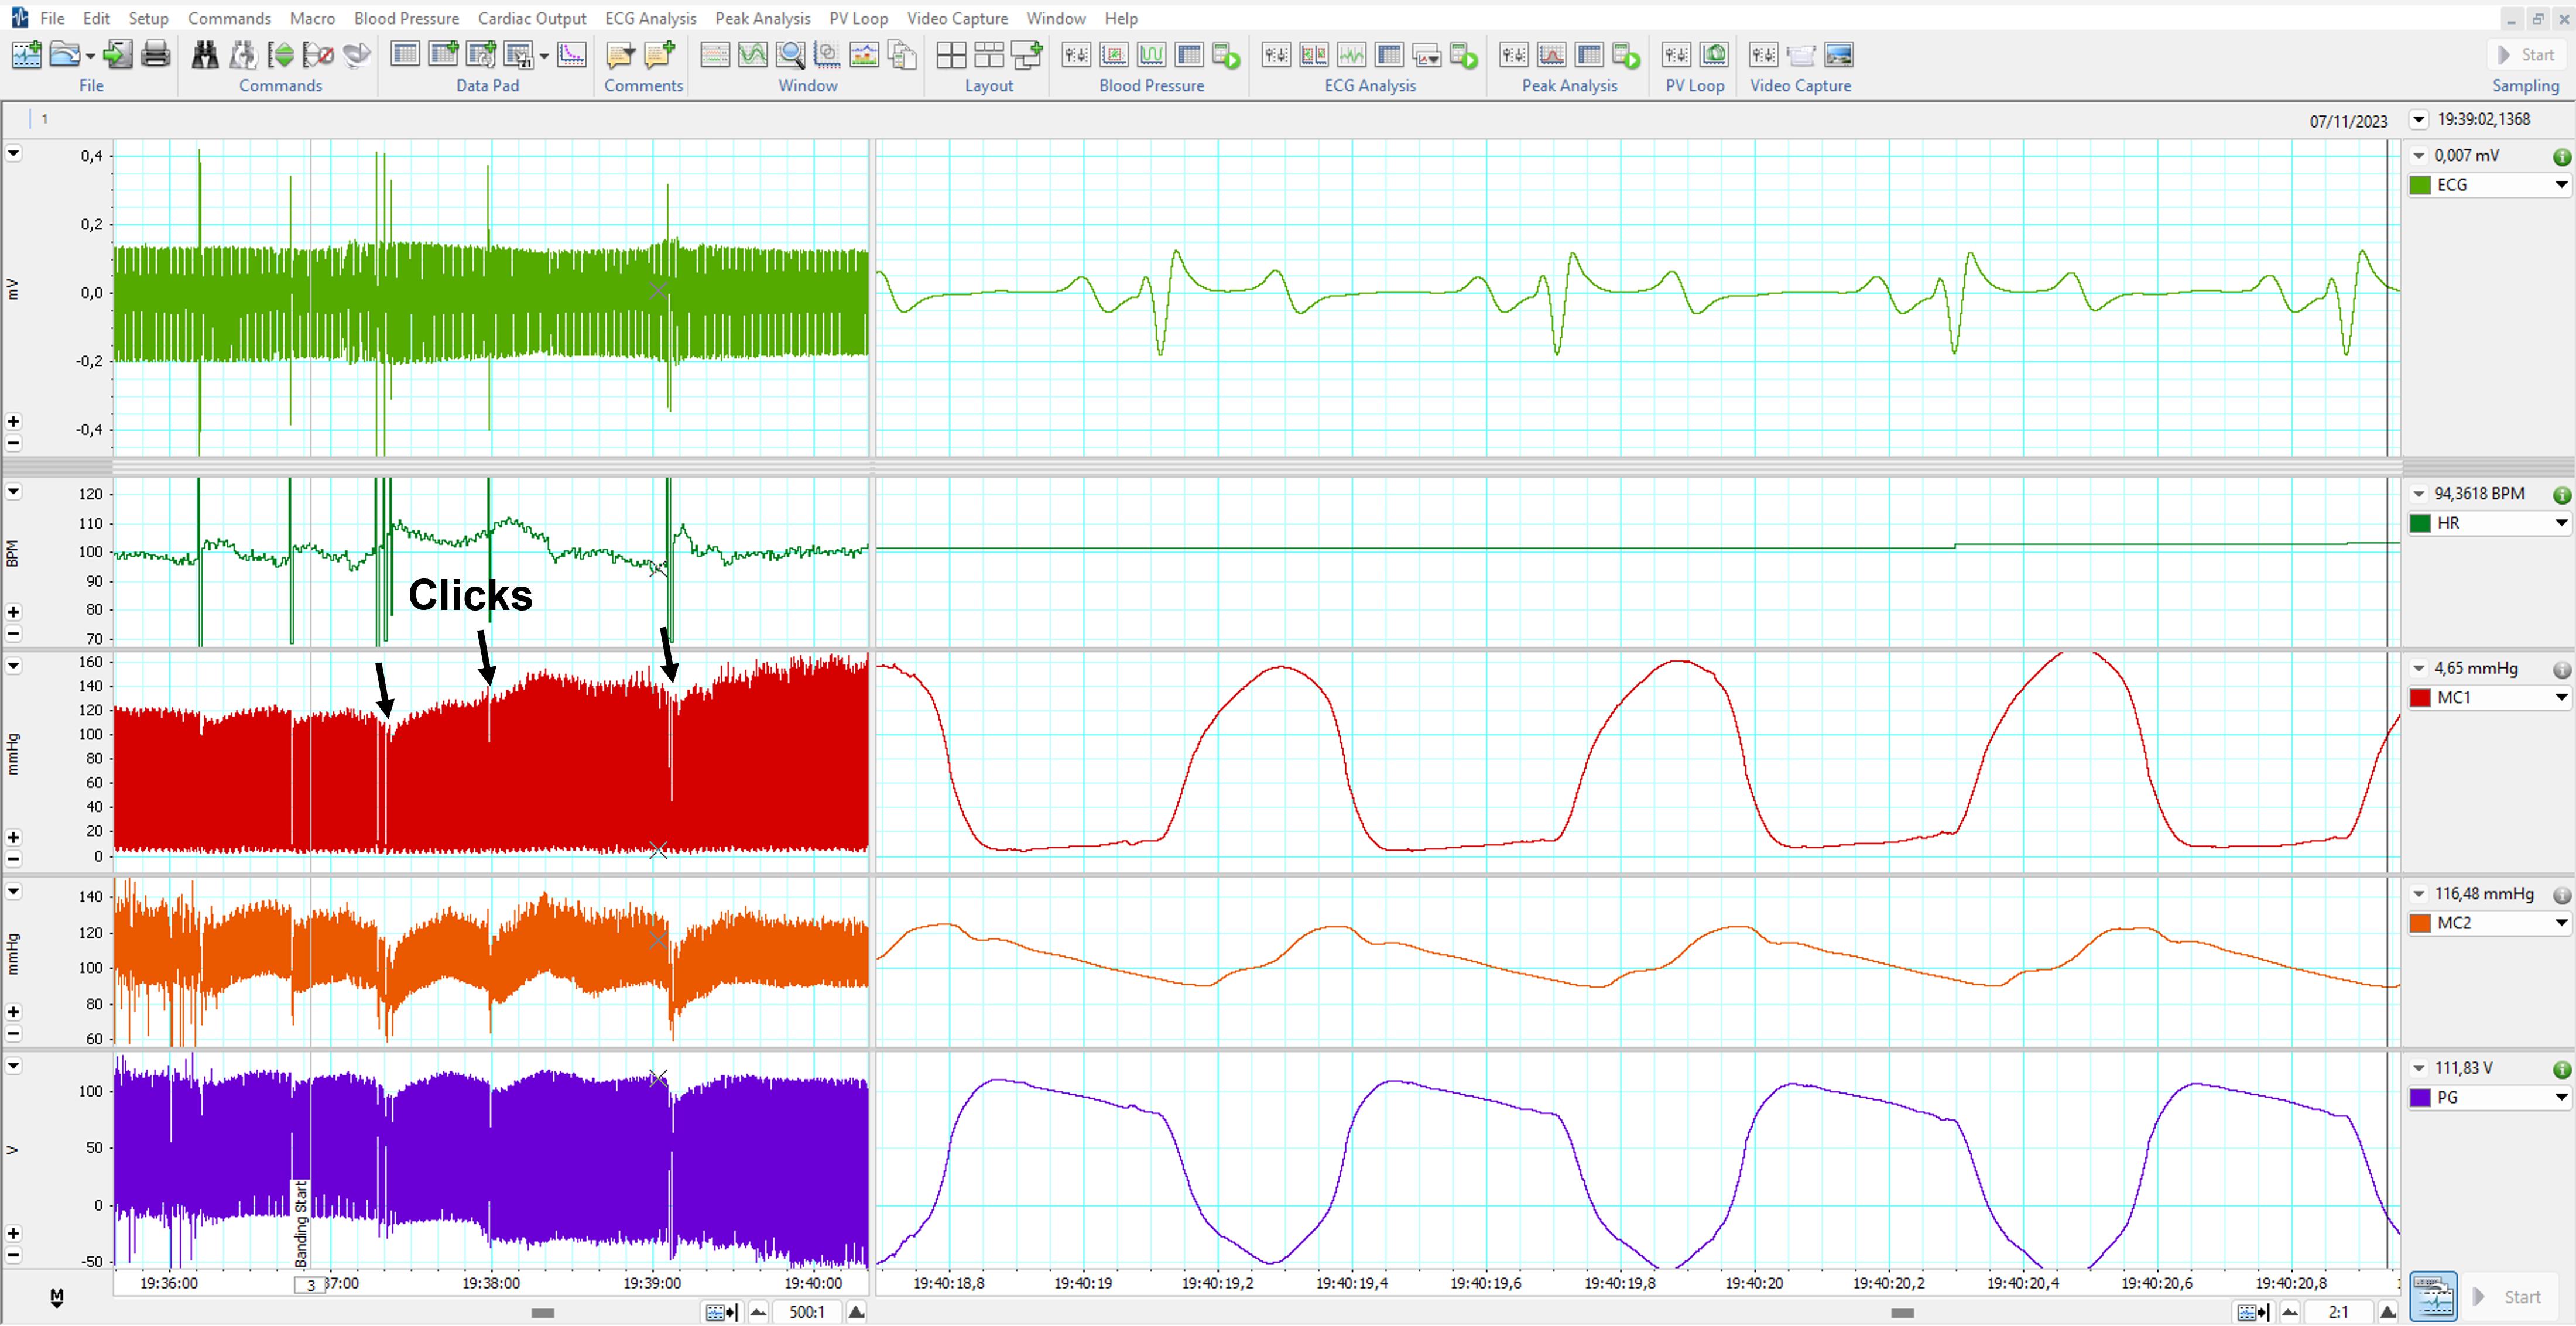The height and width of the screenshot is (1326, 2576).
Task: Click the minus button on MC1 axis
Action: click(x=13, y=859)
